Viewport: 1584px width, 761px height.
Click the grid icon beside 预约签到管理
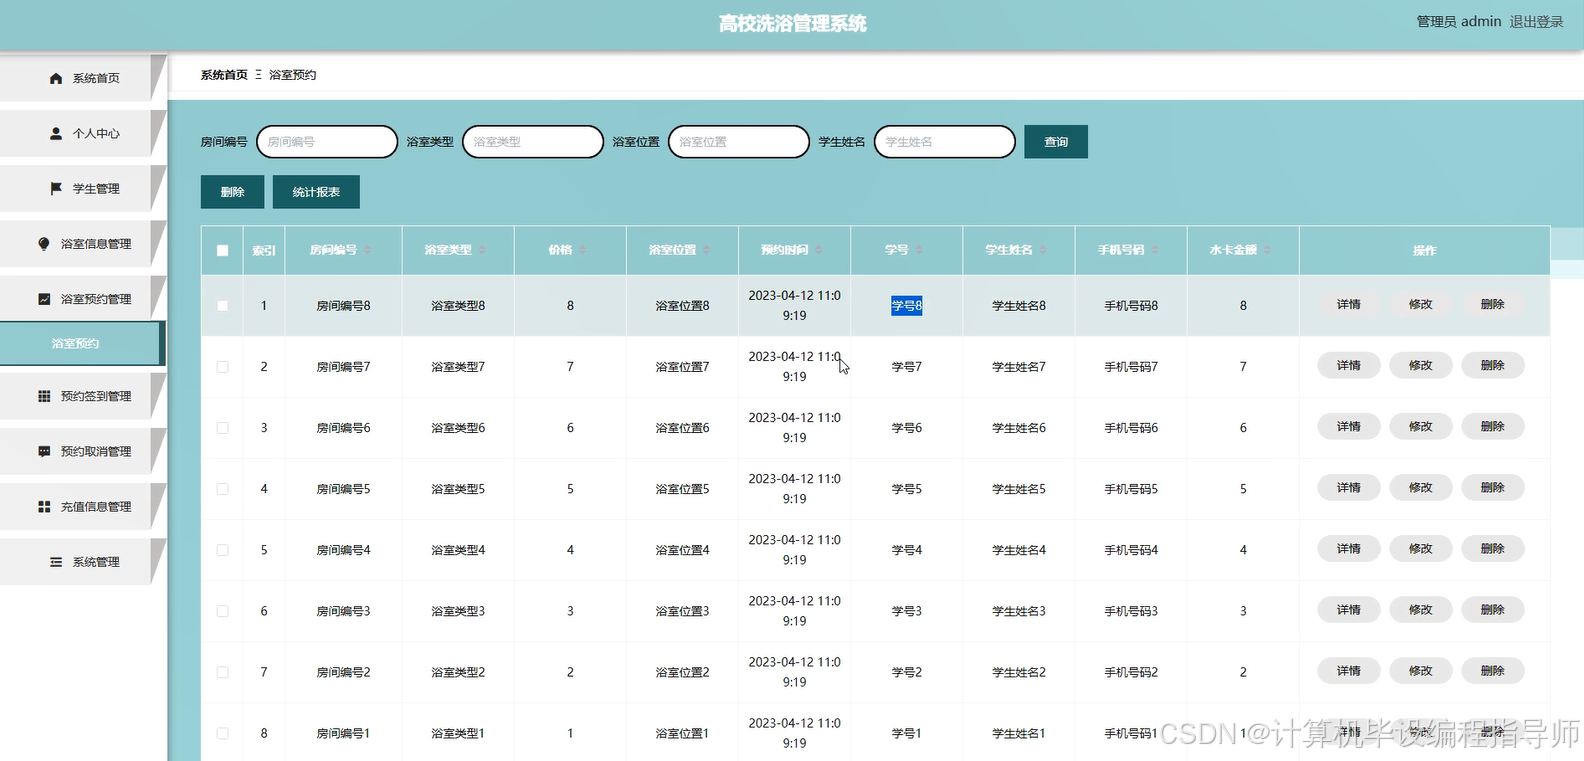[x=44, y=396]
